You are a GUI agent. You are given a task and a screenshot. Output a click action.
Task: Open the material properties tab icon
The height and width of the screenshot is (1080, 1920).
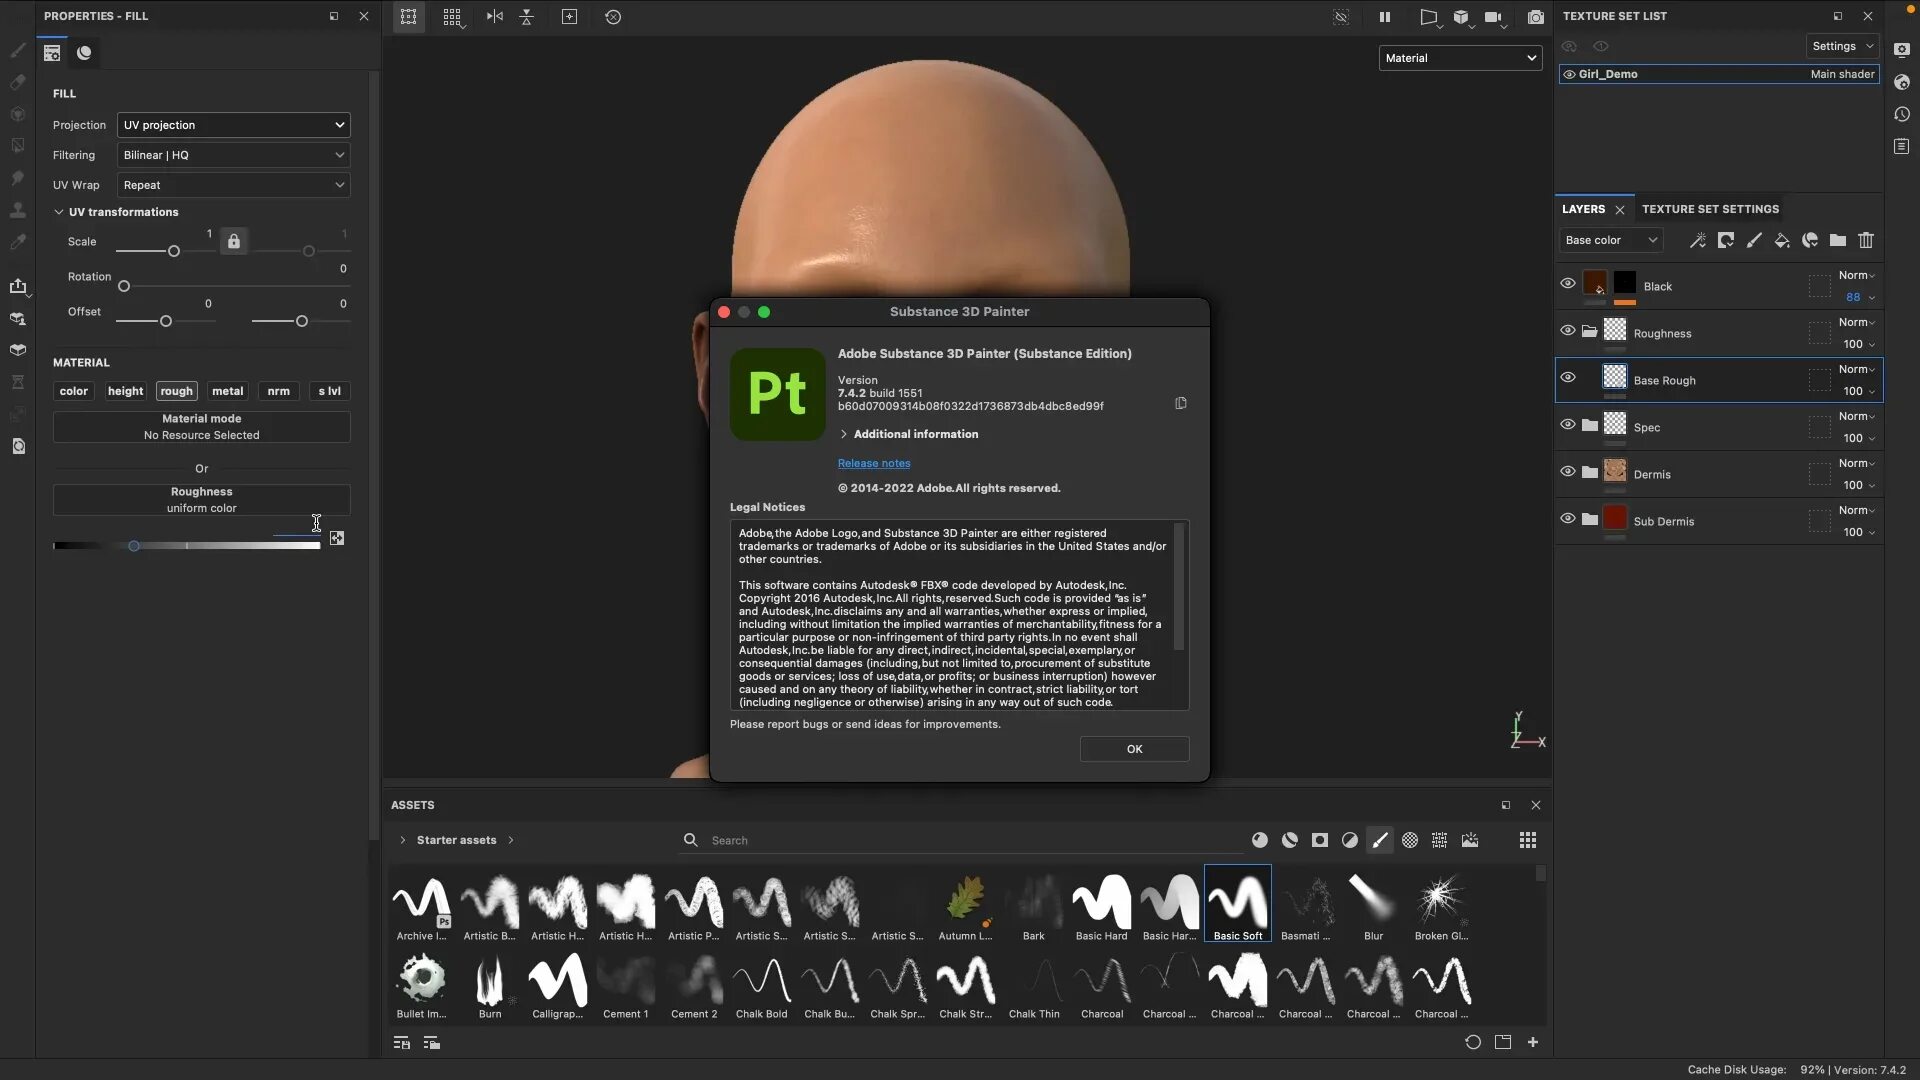(84, 53)
